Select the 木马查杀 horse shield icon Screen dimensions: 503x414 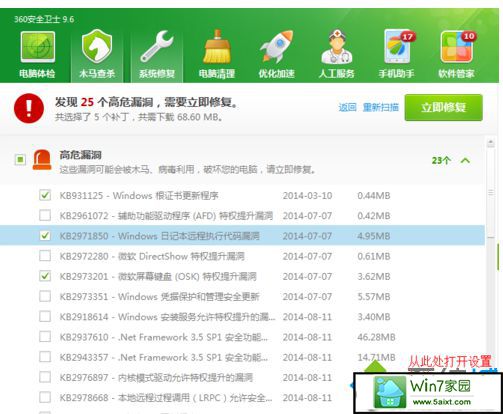click(97, 46)
